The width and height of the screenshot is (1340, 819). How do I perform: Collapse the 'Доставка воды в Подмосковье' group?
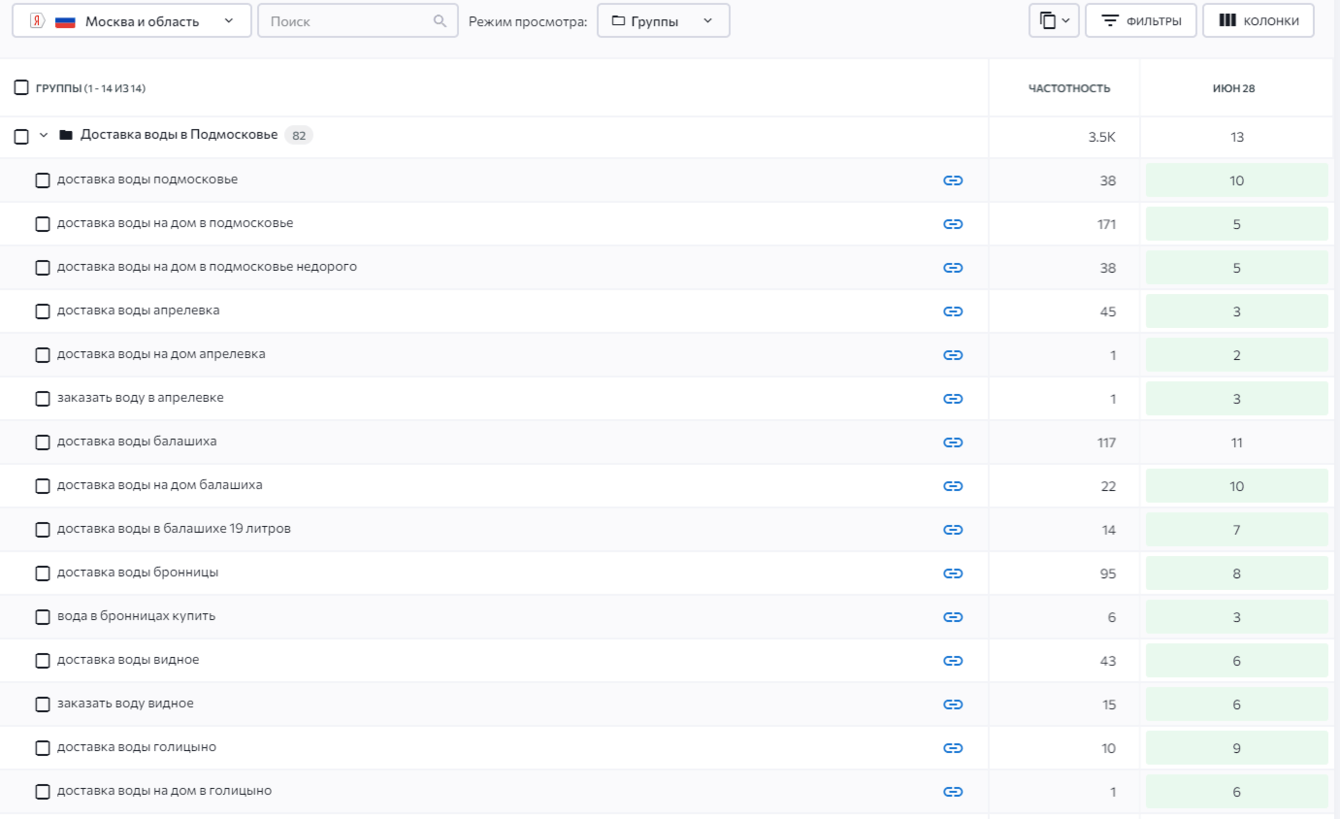[x=43, y=135]
